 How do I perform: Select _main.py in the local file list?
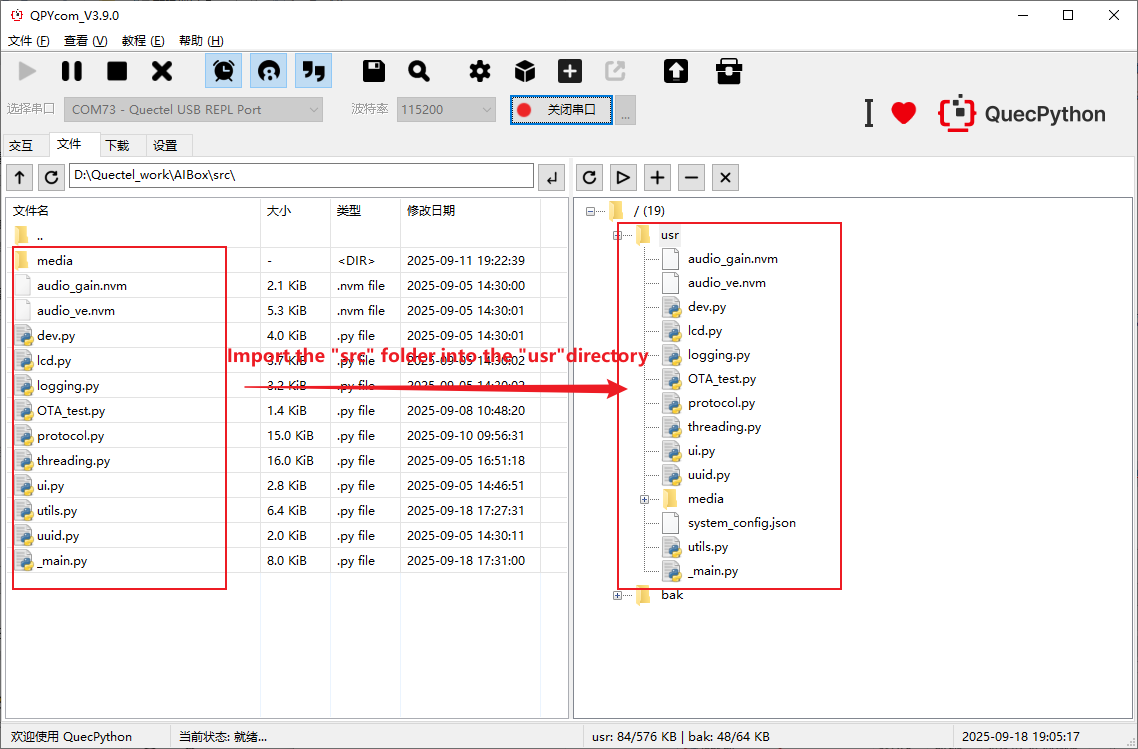62,561
